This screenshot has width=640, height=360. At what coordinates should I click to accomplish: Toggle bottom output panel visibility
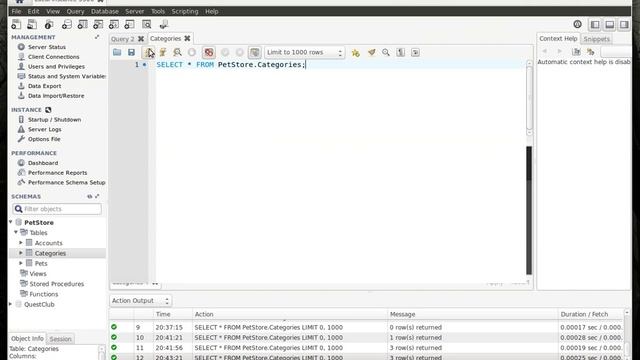pos(610,24)
